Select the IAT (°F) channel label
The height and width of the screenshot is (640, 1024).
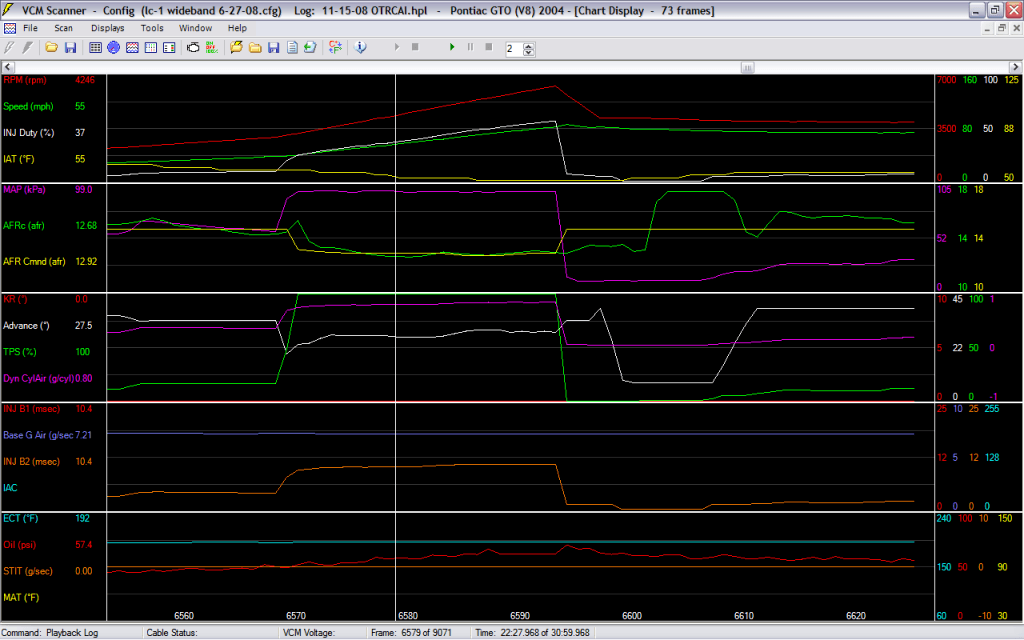[x=18, y=159]
